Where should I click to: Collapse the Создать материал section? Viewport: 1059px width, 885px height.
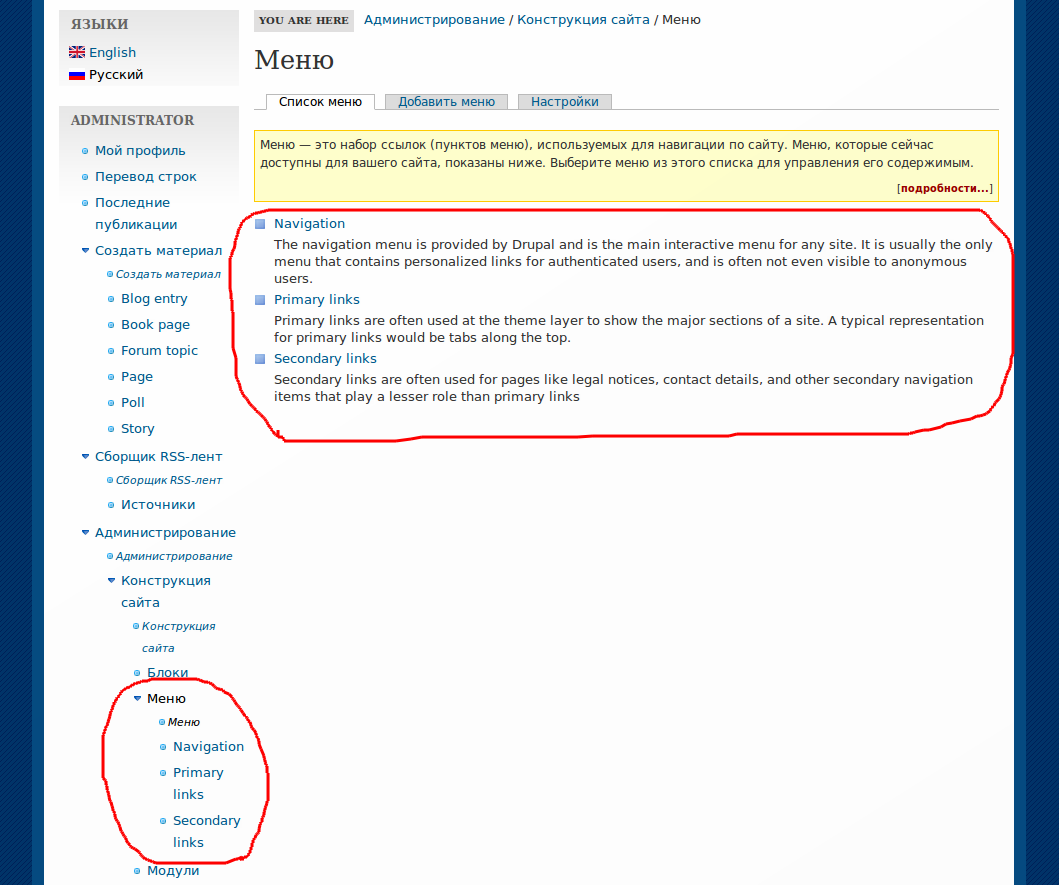85,250
